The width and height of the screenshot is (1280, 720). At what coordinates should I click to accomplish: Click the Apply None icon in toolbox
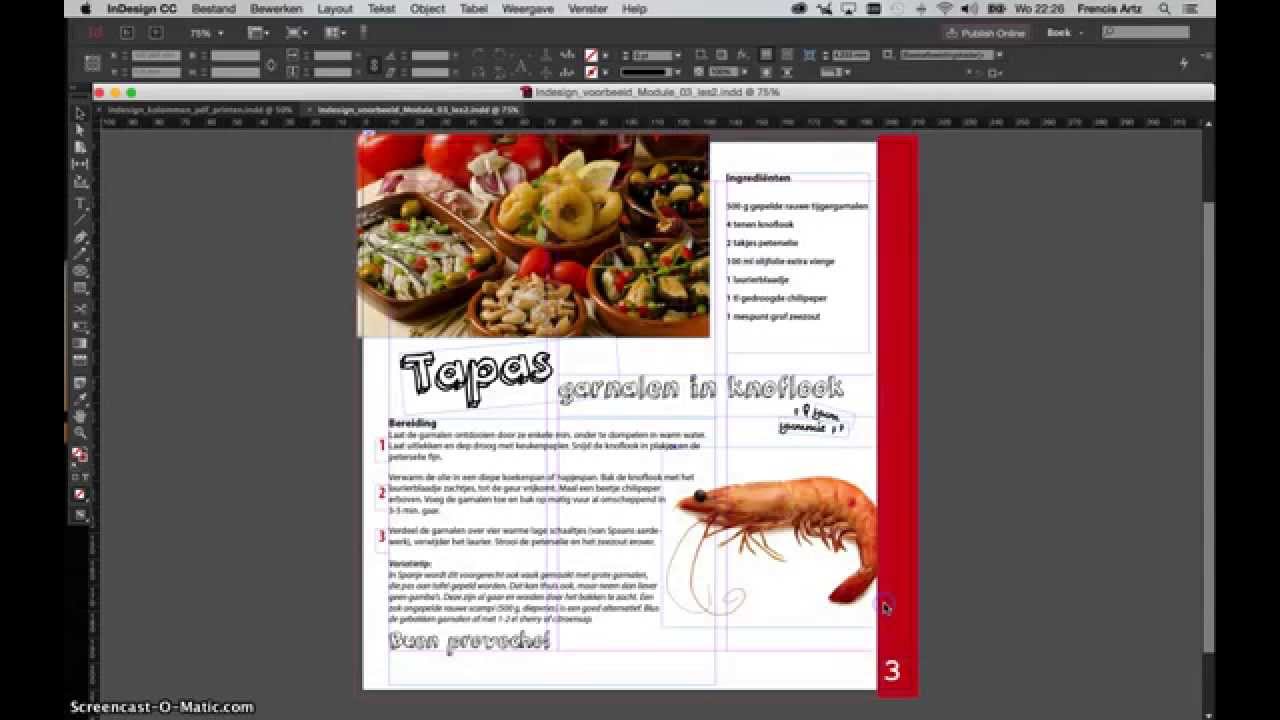pyautogui.click(x=80, y=494)
